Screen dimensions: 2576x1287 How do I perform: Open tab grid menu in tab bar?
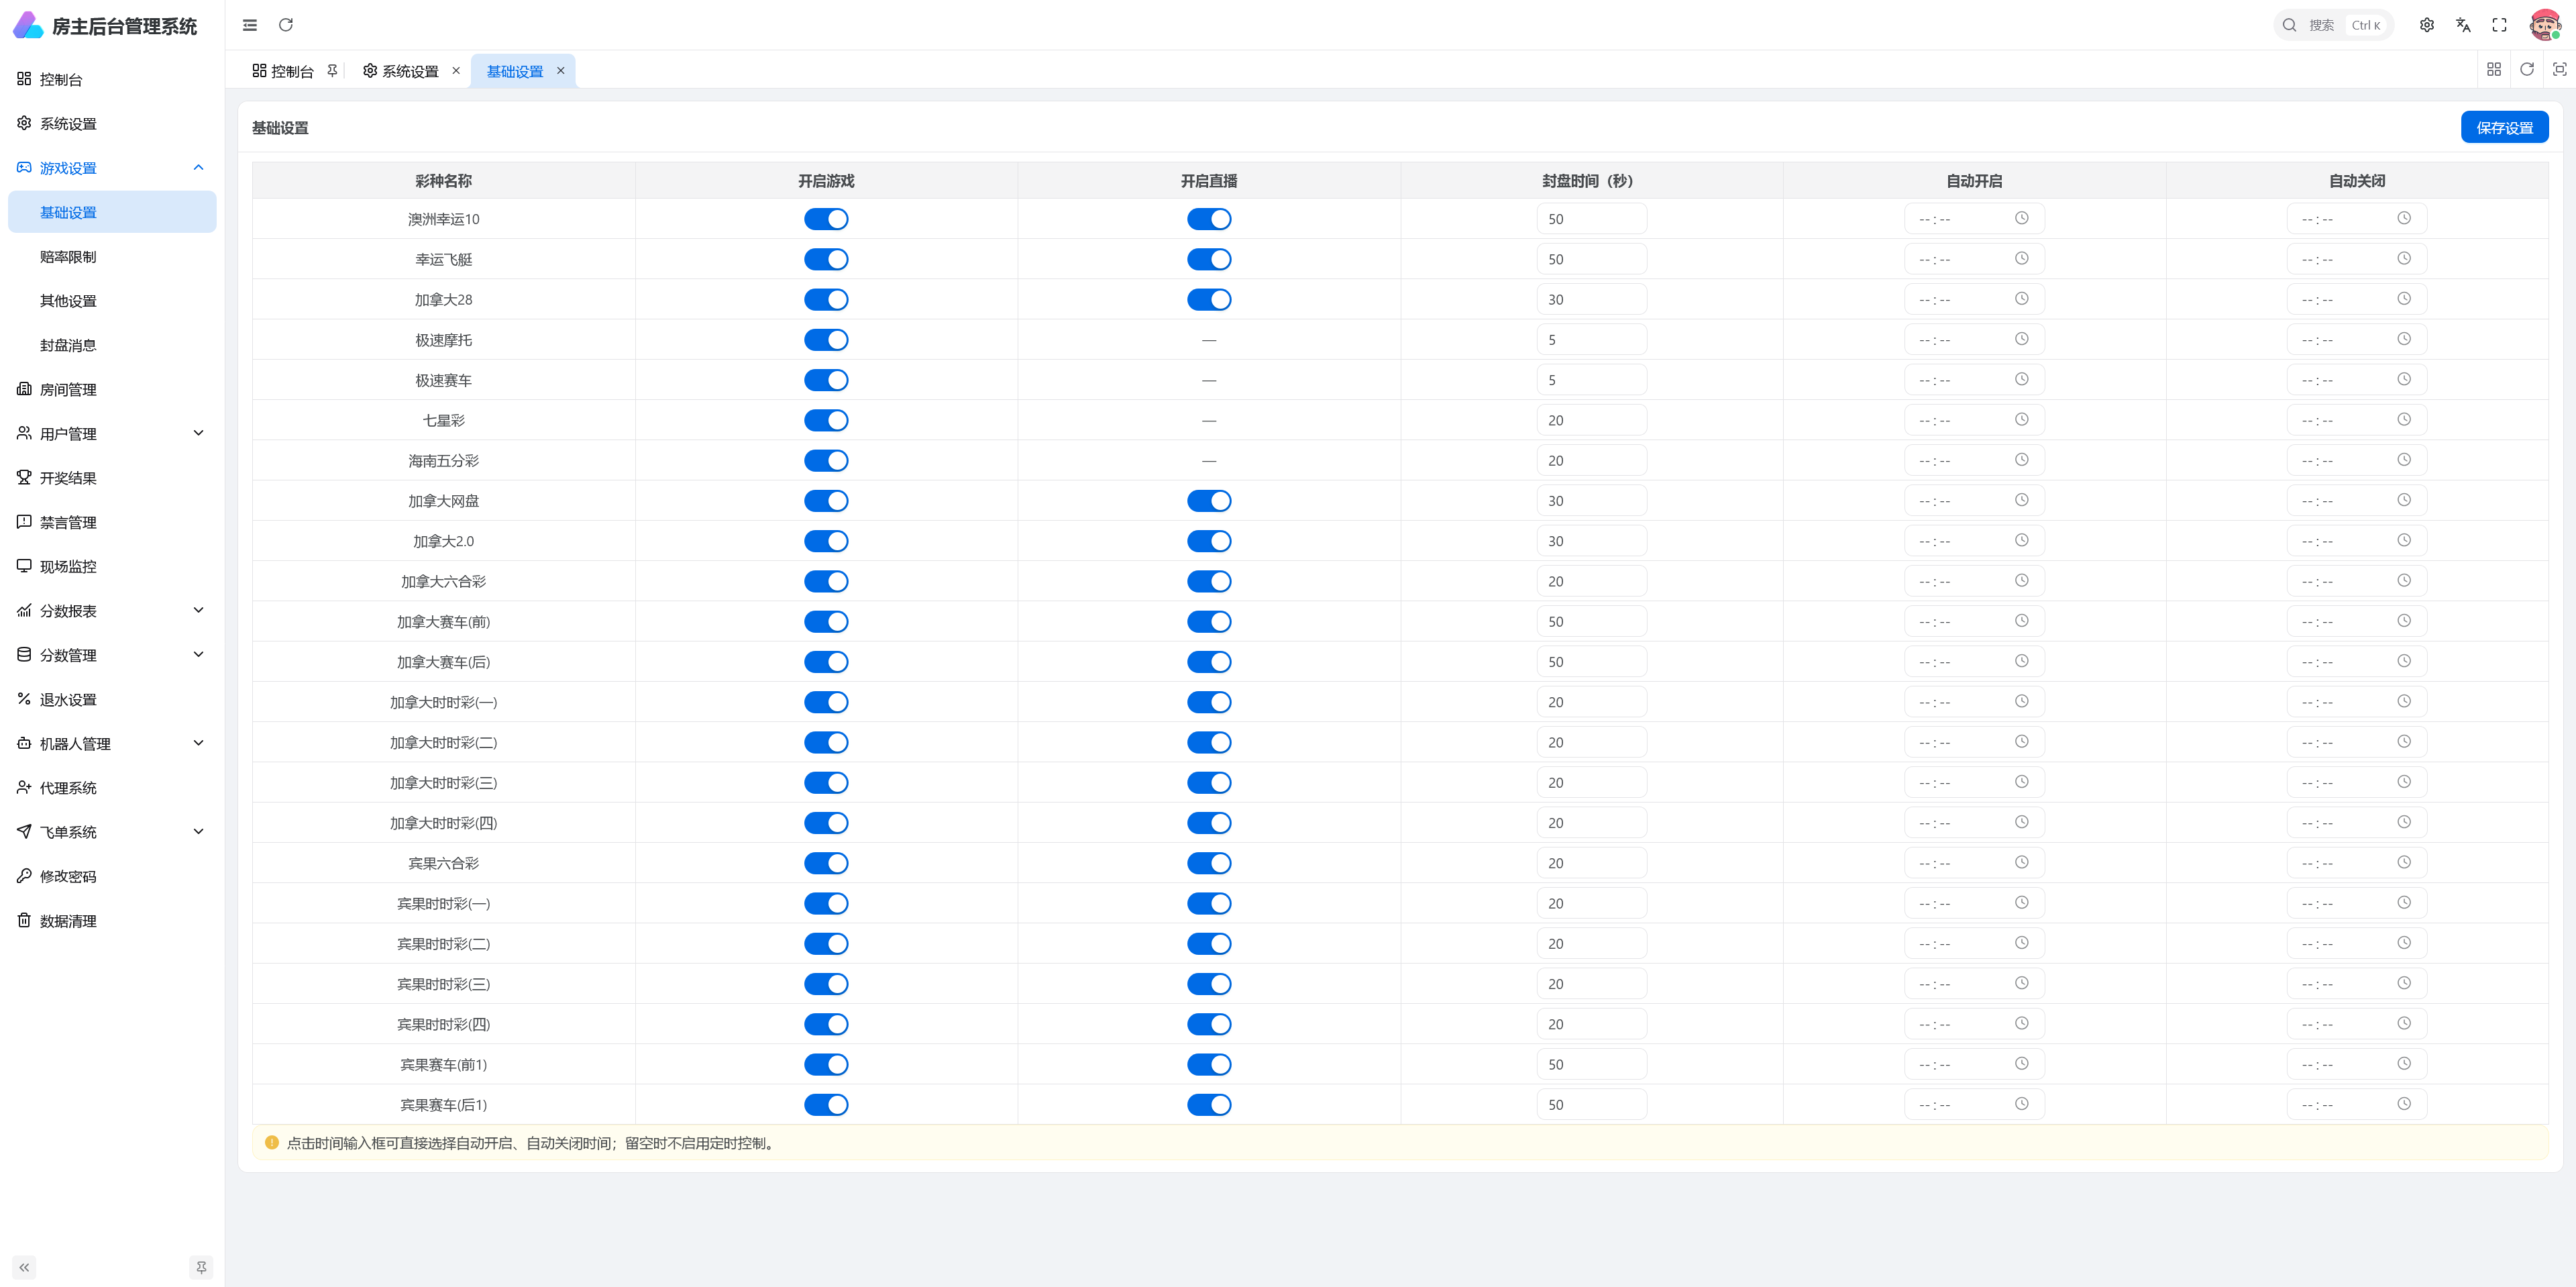coord(2494,69)
